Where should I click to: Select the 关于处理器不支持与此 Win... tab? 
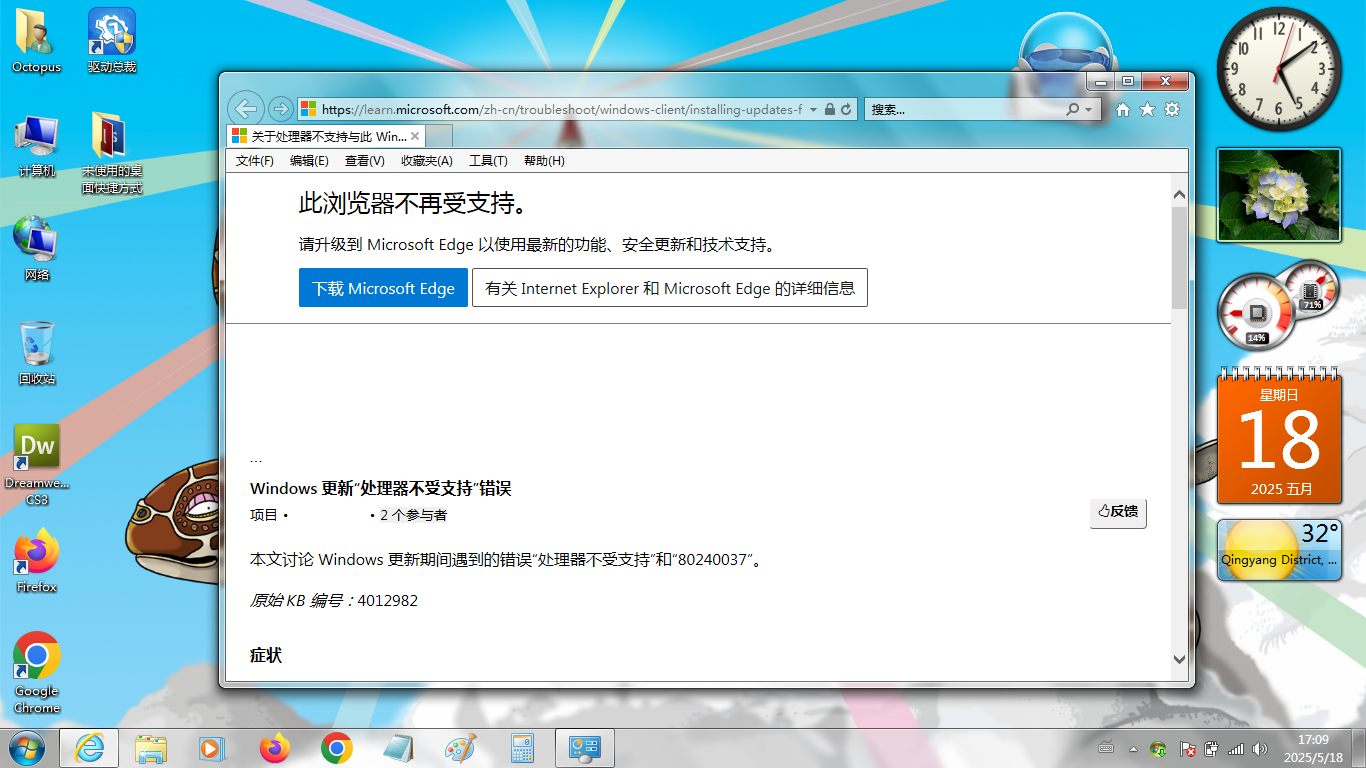(x=327, y=136)
